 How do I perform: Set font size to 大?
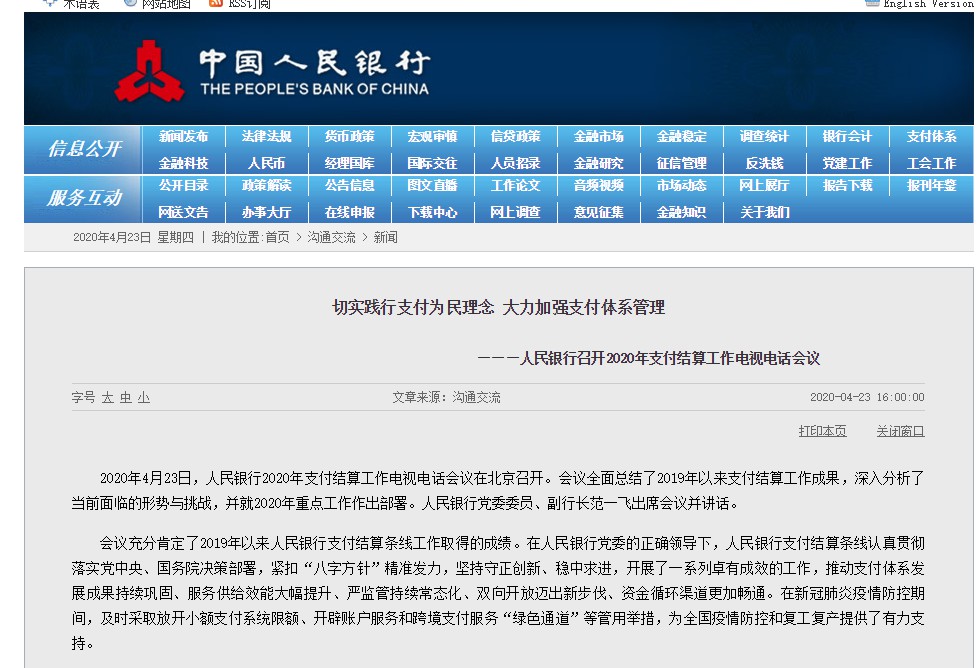click(x=108, y=397)
